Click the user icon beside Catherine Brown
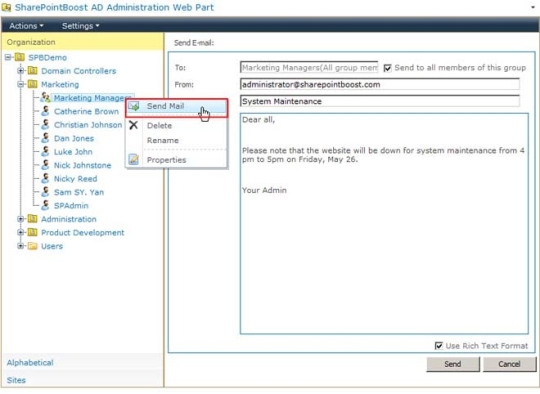 [x=45, y=111]
